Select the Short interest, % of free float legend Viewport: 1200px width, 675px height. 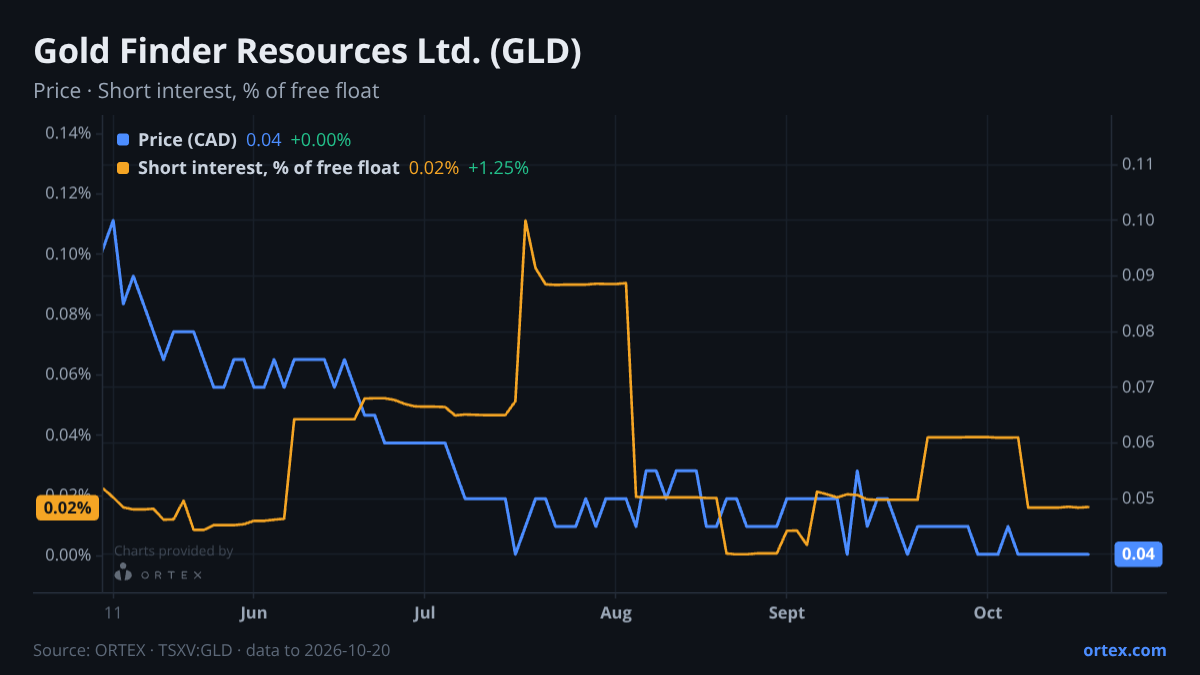(x=268, y=168)
